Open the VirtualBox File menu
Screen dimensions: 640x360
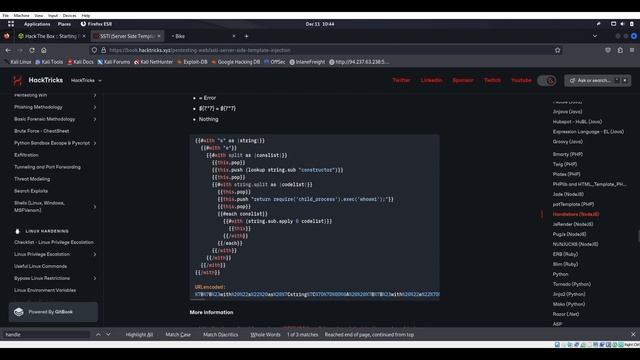coord(5,16)
